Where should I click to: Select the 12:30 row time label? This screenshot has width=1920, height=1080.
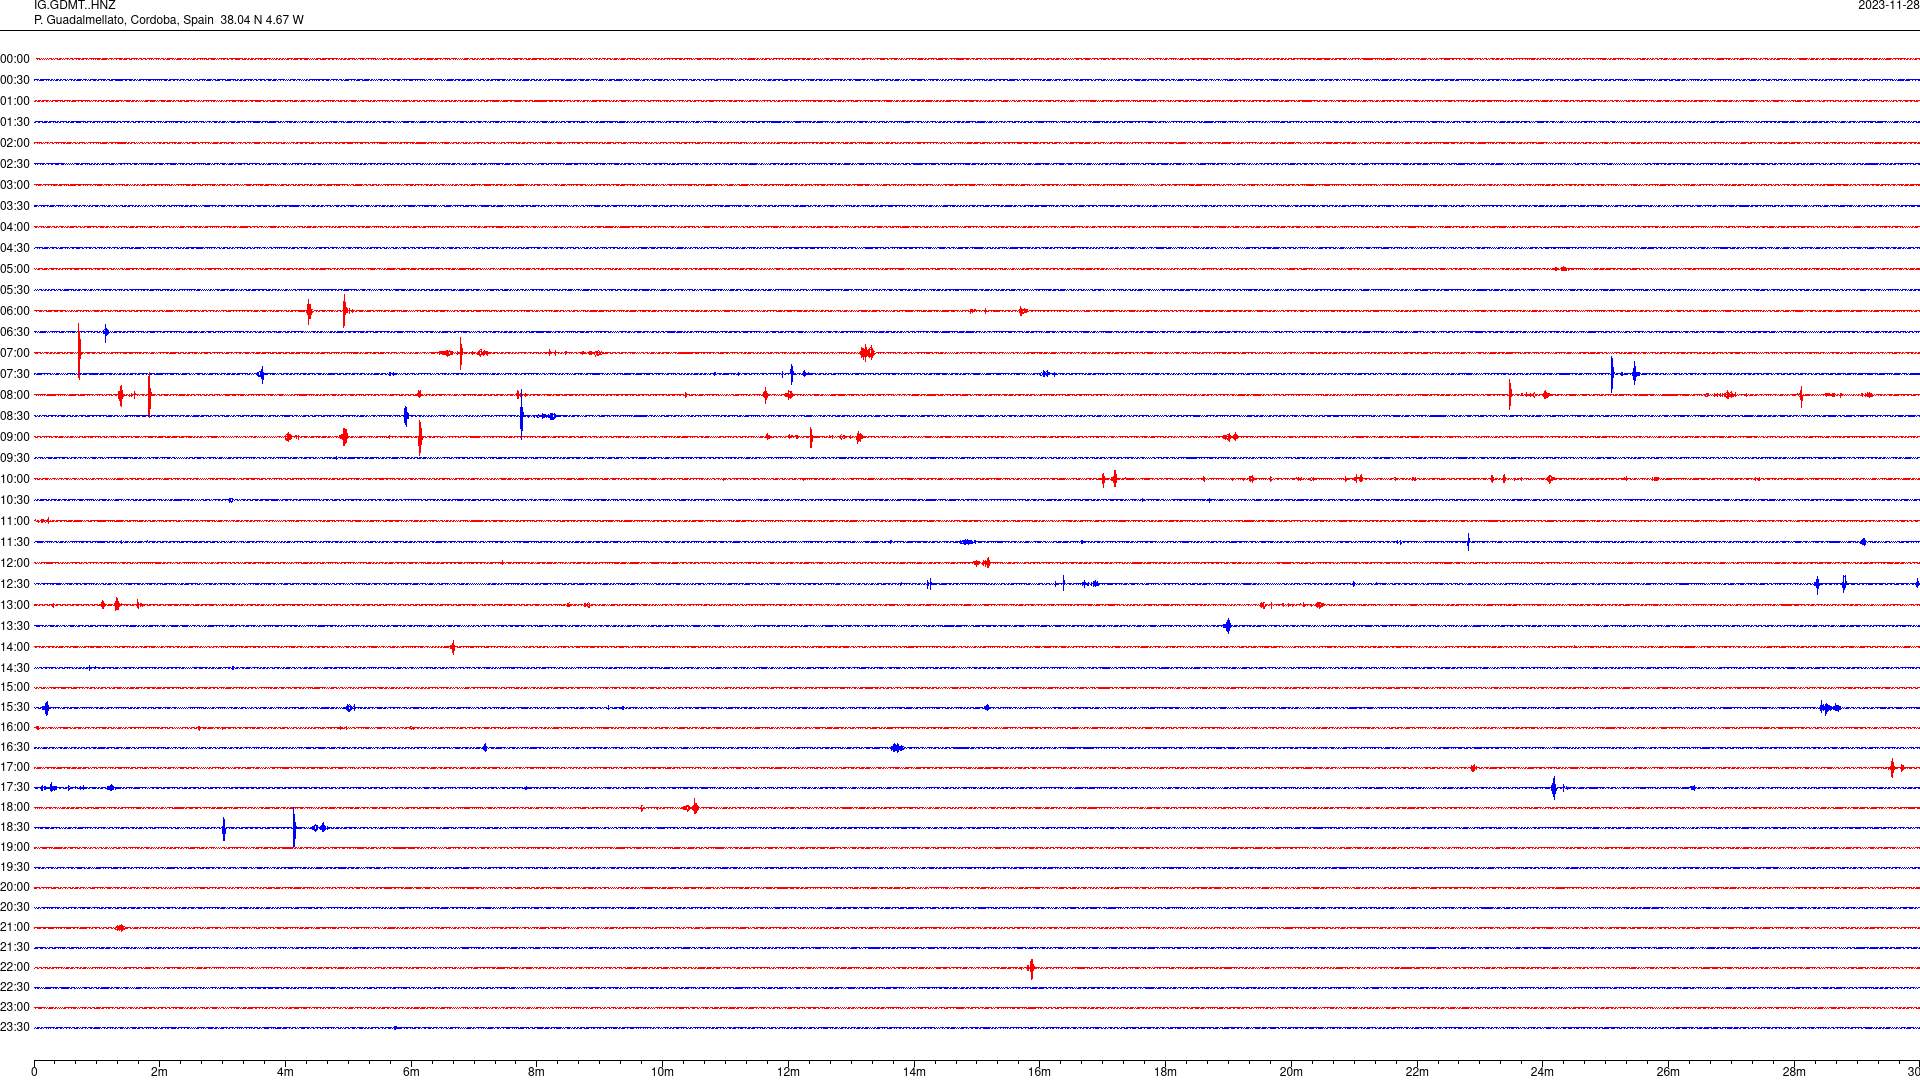click(x=15, y=584)
